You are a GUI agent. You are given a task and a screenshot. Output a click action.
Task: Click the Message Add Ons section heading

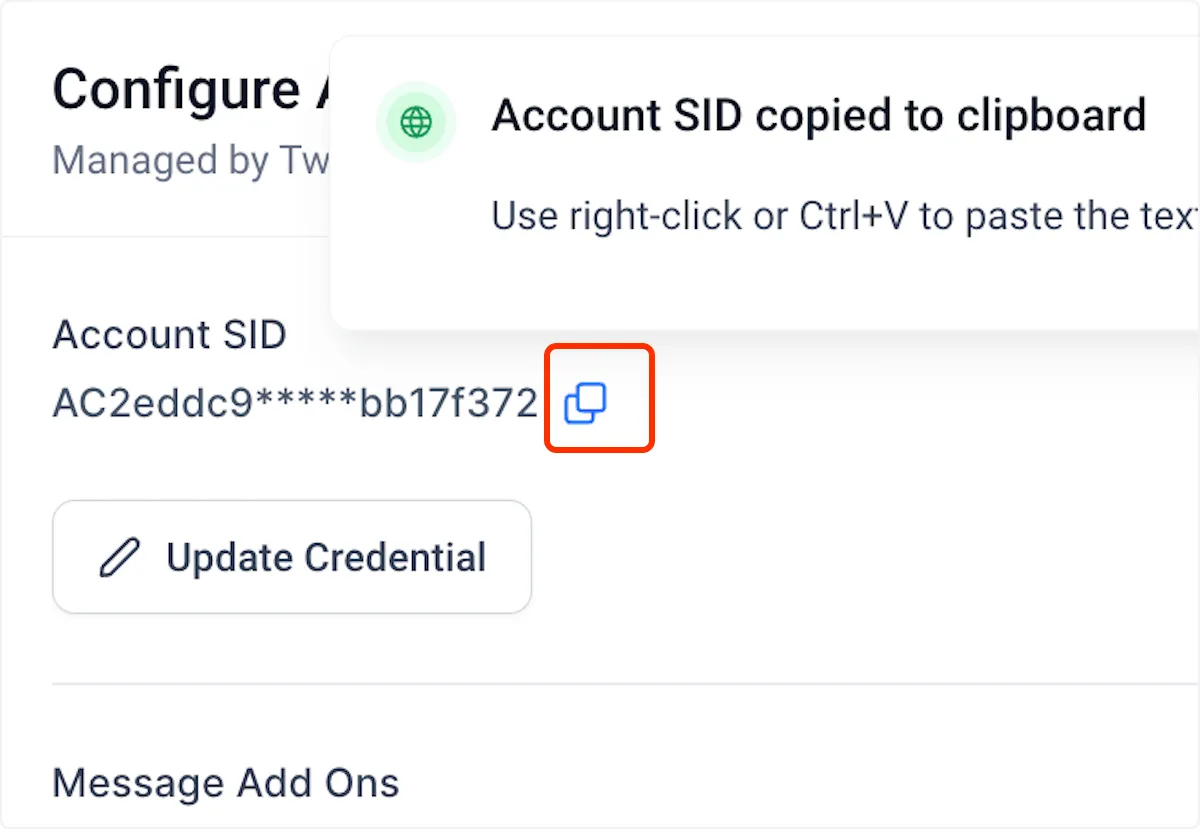225,782
